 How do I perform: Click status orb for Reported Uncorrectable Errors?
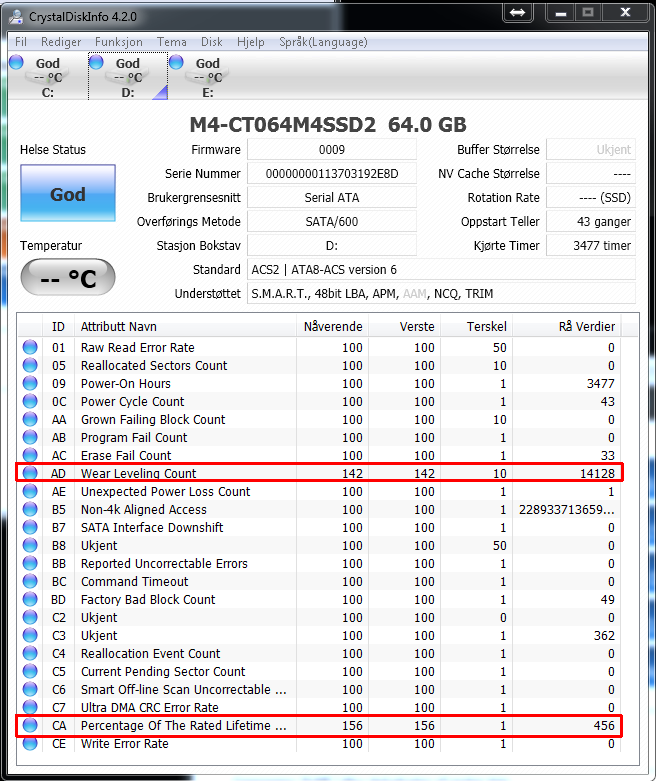tap(30, 563)
